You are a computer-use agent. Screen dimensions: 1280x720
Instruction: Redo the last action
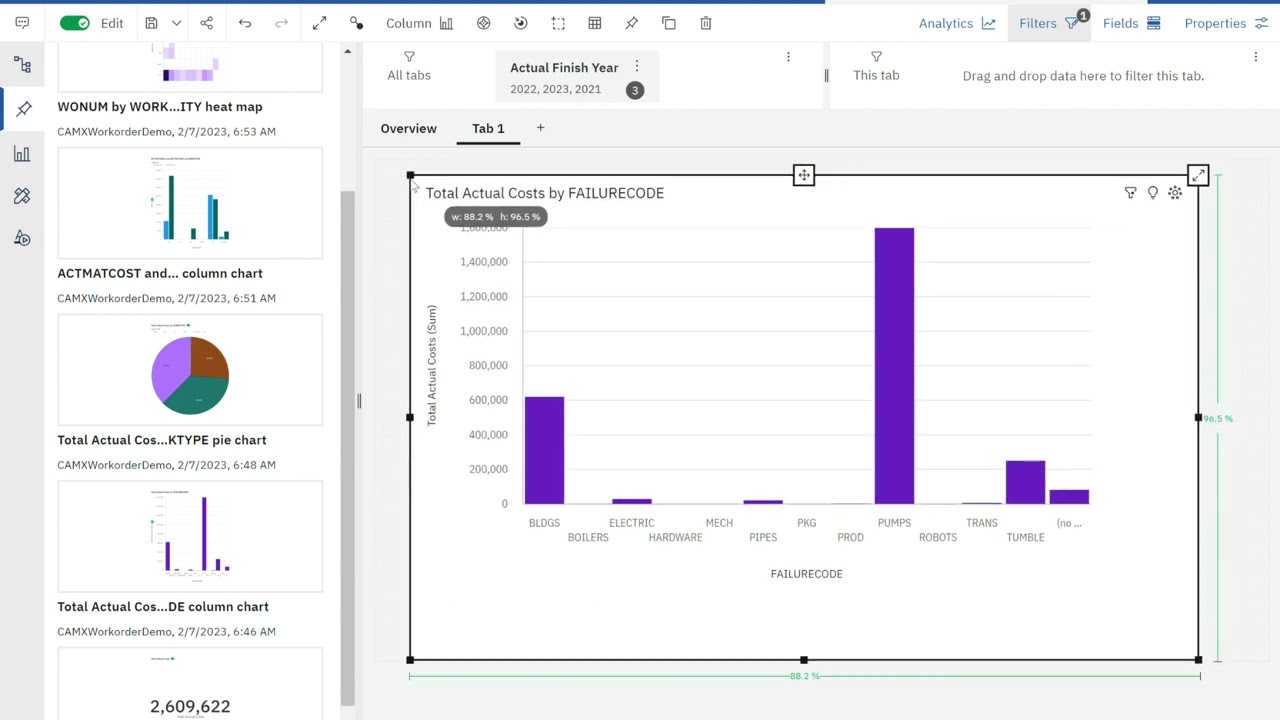click(282, 23)
